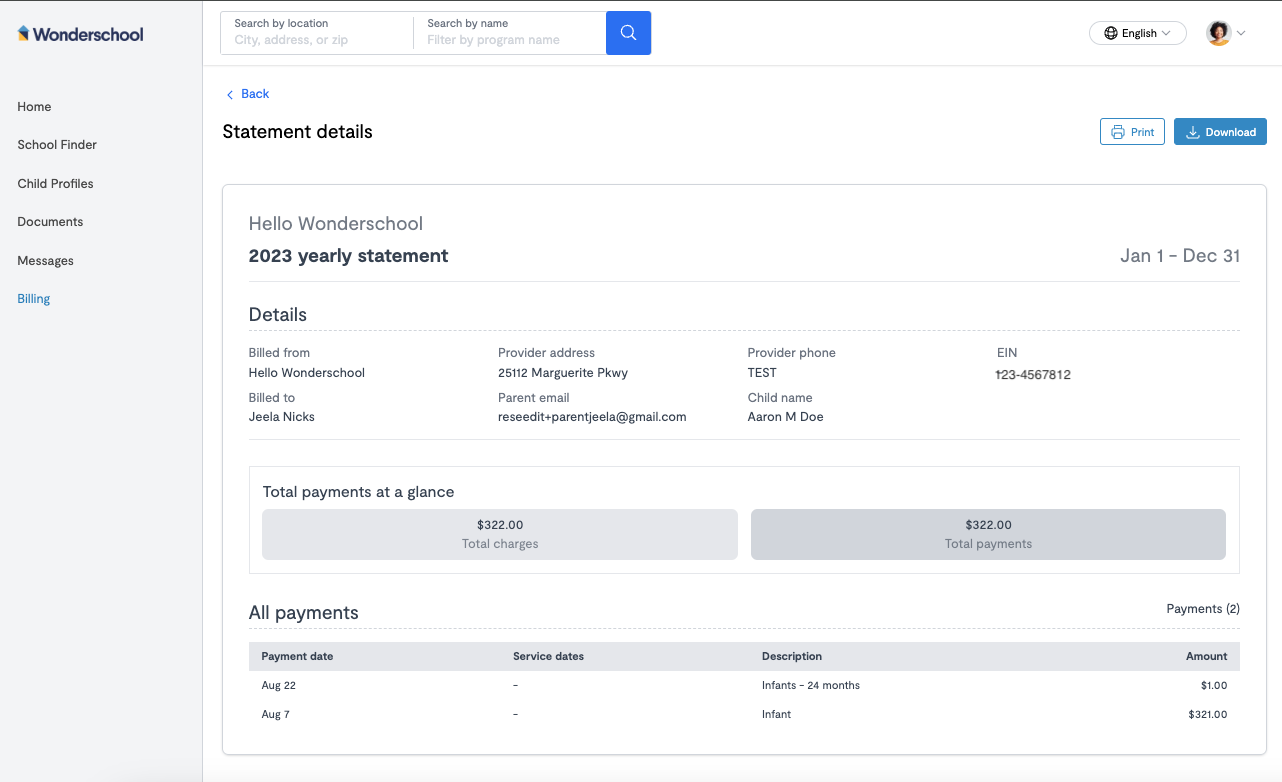The image size is (1282, 782).
Task: Click the blue search magnifier button
Action: (628, 33)
